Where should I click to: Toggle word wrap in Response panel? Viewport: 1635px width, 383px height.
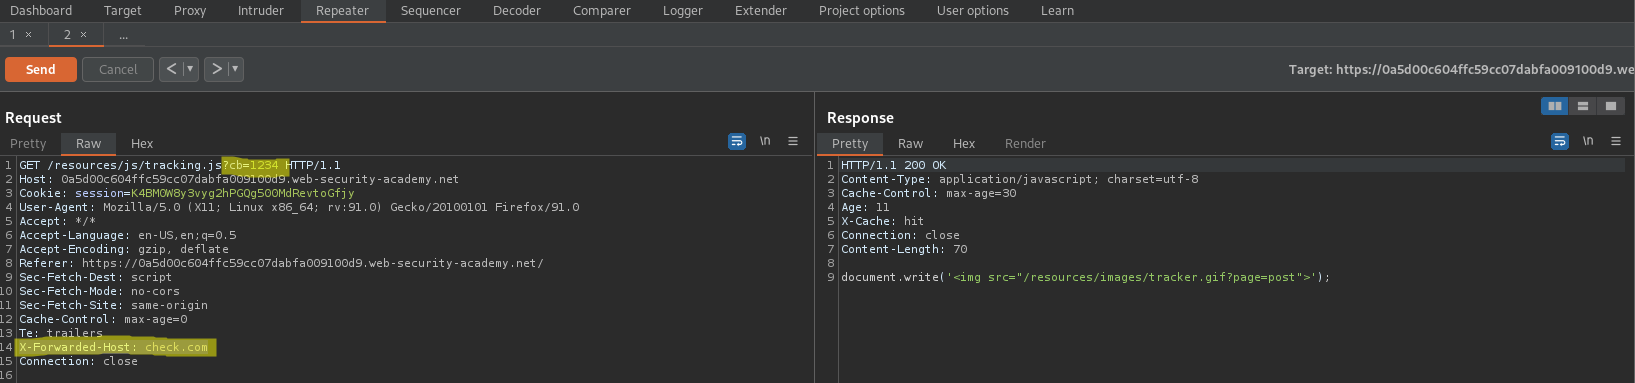[1560, 142]
